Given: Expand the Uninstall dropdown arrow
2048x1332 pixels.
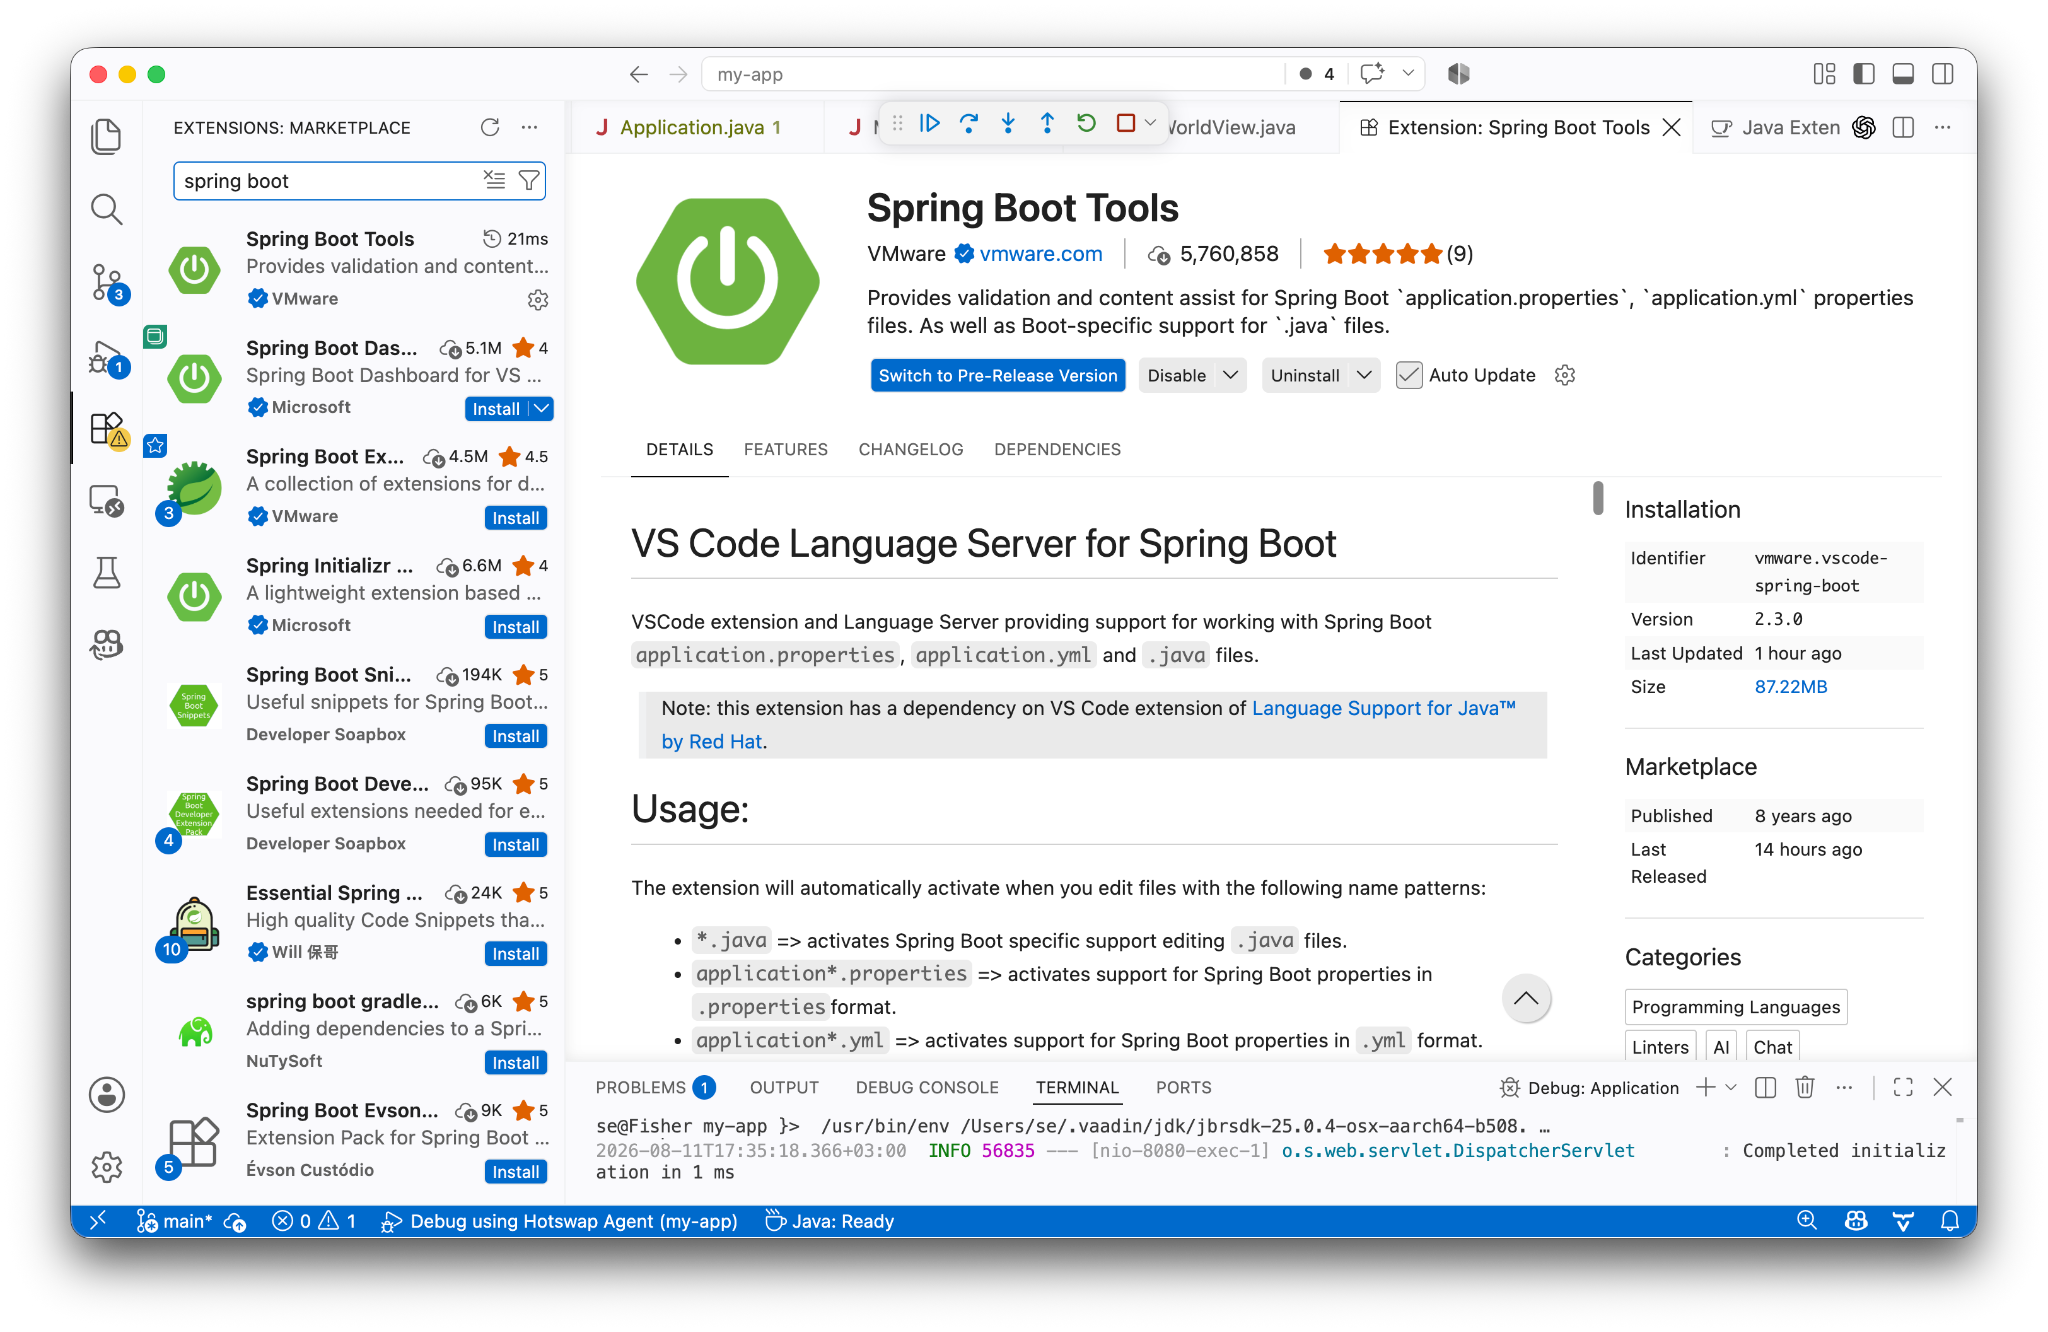Looking at the screenshot, I should [x=1364, y=375].
